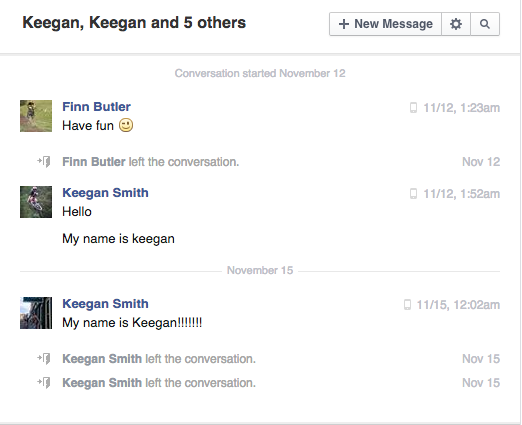Open Keegan Smith link above Hello message
This screenshot has height=425, width=522.
105,193
